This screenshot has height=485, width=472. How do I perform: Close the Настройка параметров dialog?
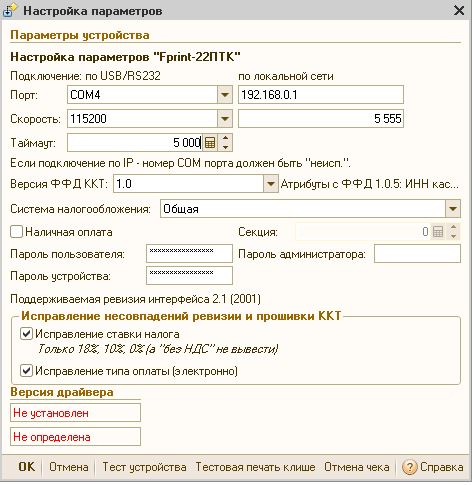tap(459, 10)
